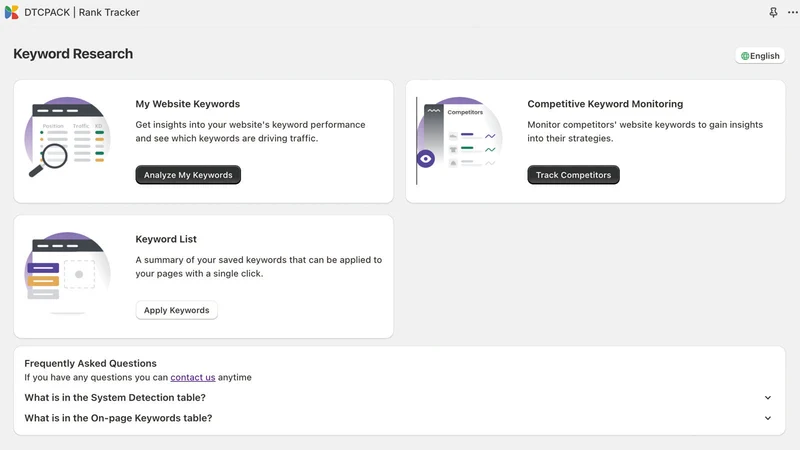Click the My Website Keywords magnifier illustration
The width and height of the screenshot is (800, 450).
click(67, 137)
